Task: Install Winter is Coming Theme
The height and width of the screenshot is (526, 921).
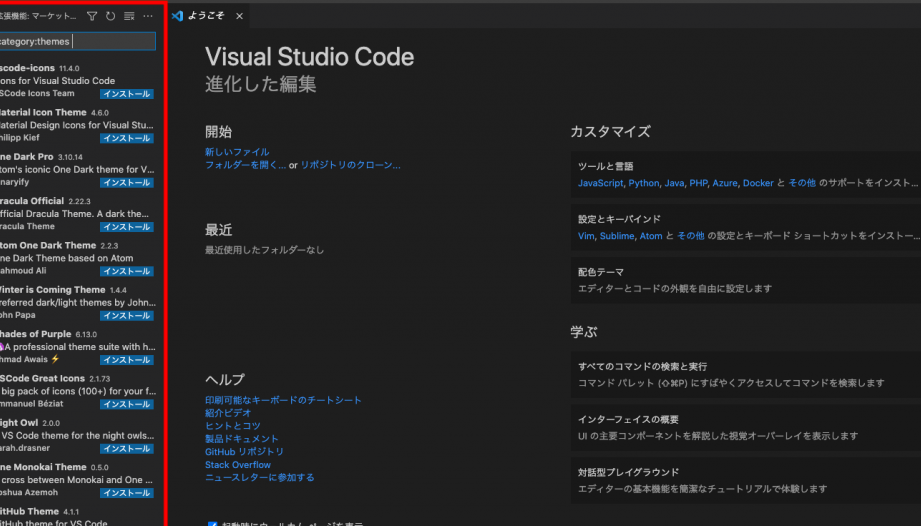Action: click(127, 315)
